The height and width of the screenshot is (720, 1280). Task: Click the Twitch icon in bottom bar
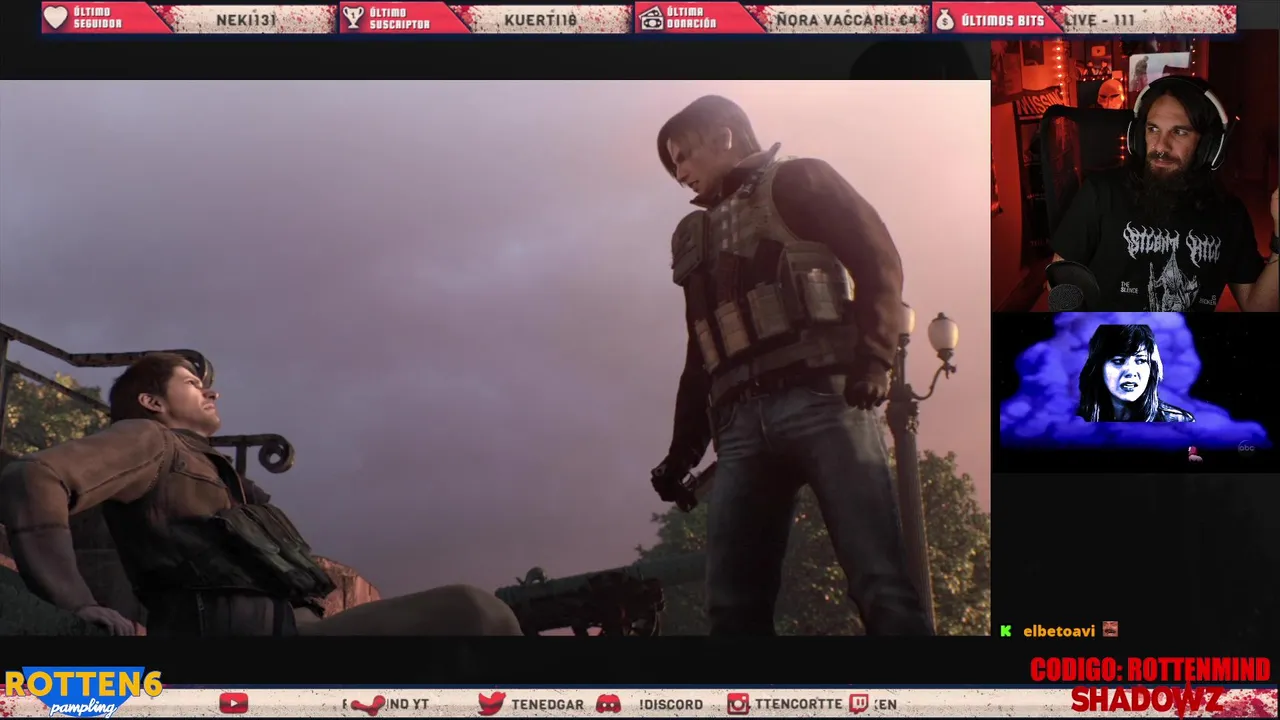pyautogui.click(x=858, y=704)
